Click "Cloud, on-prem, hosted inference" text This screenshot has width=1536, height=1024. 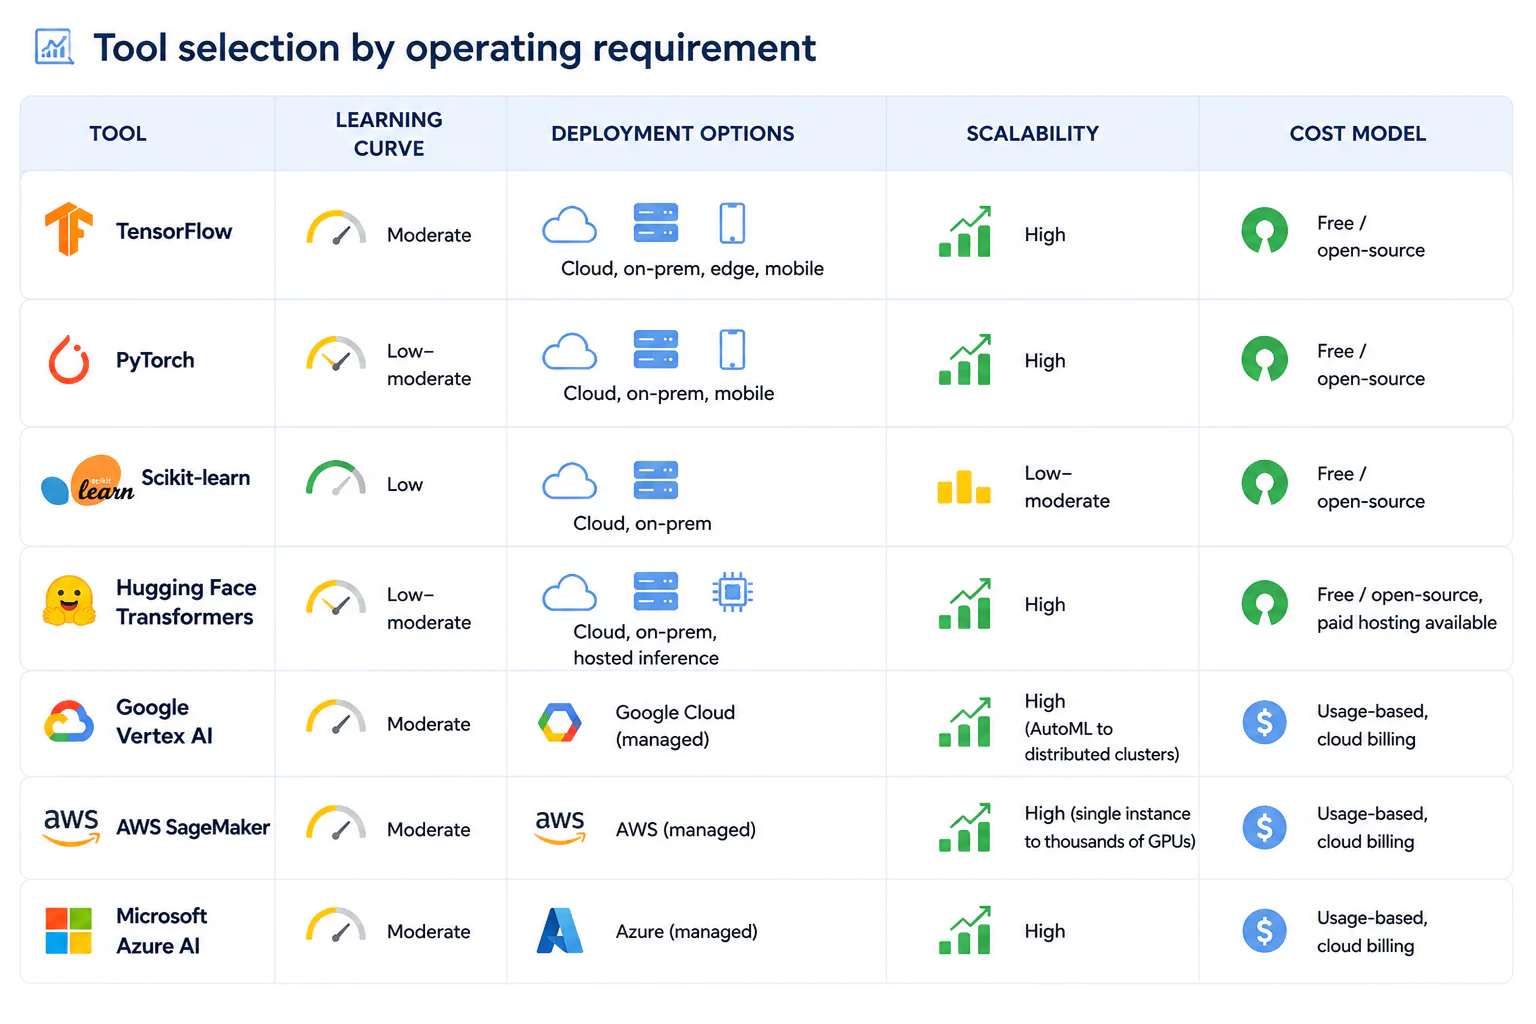pyautogui.click(x=646, y=645)
